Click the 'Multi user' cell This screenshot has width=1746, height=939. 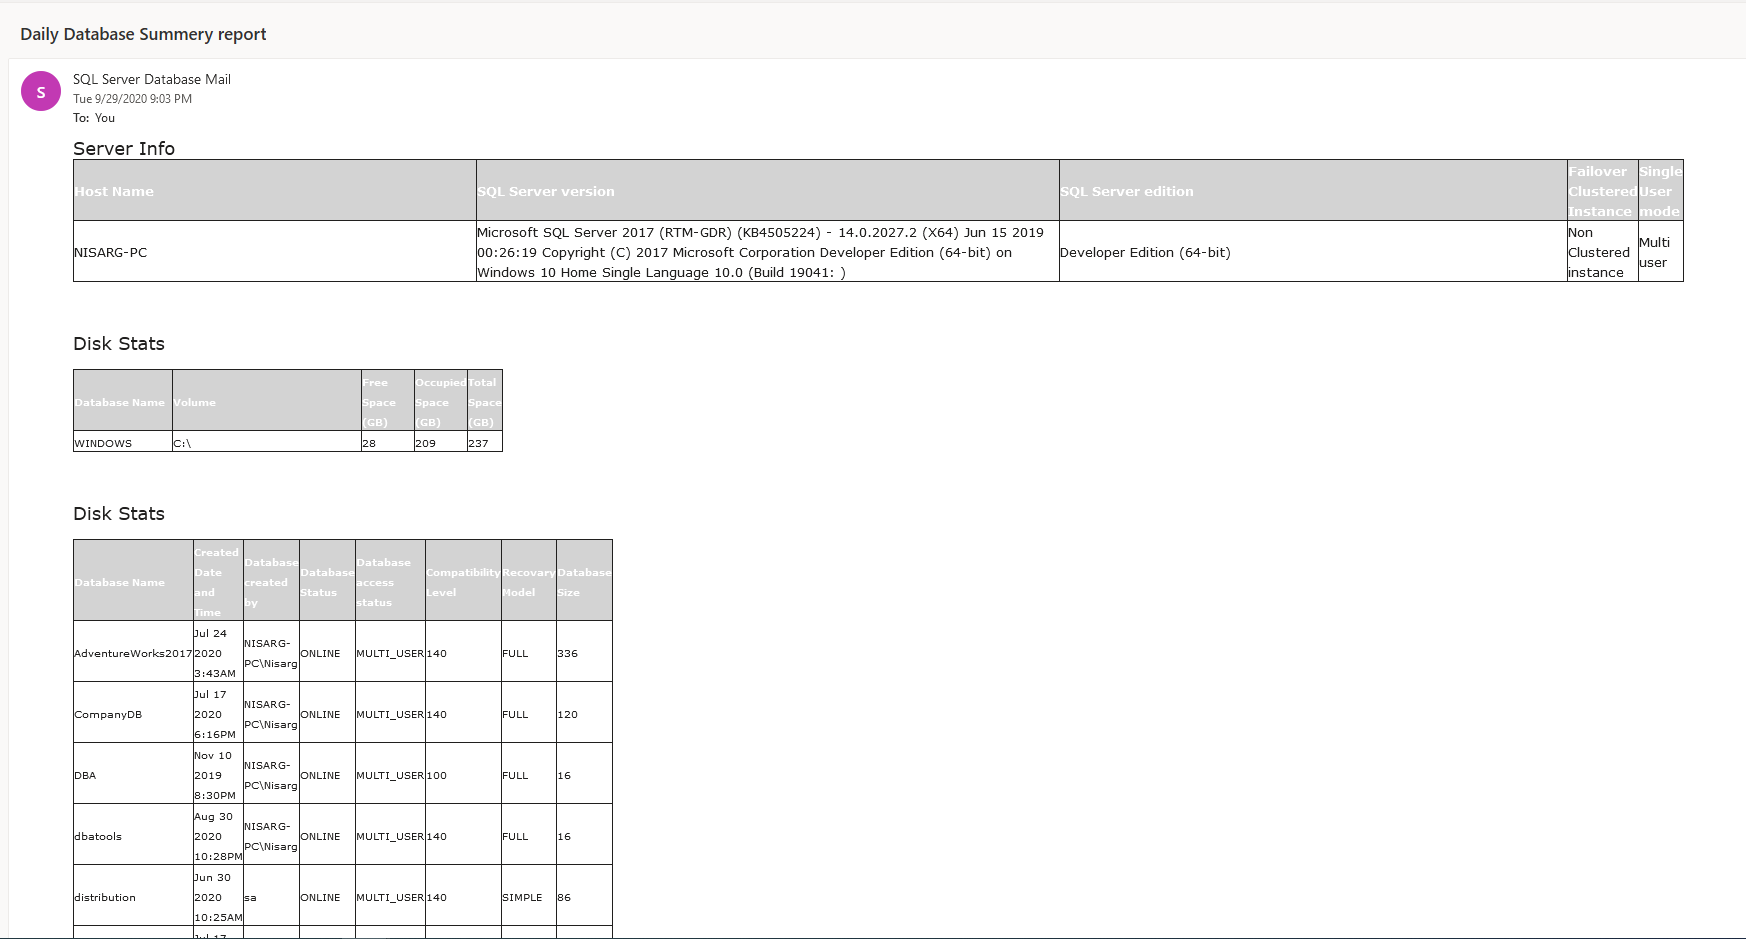[1660, 252]
